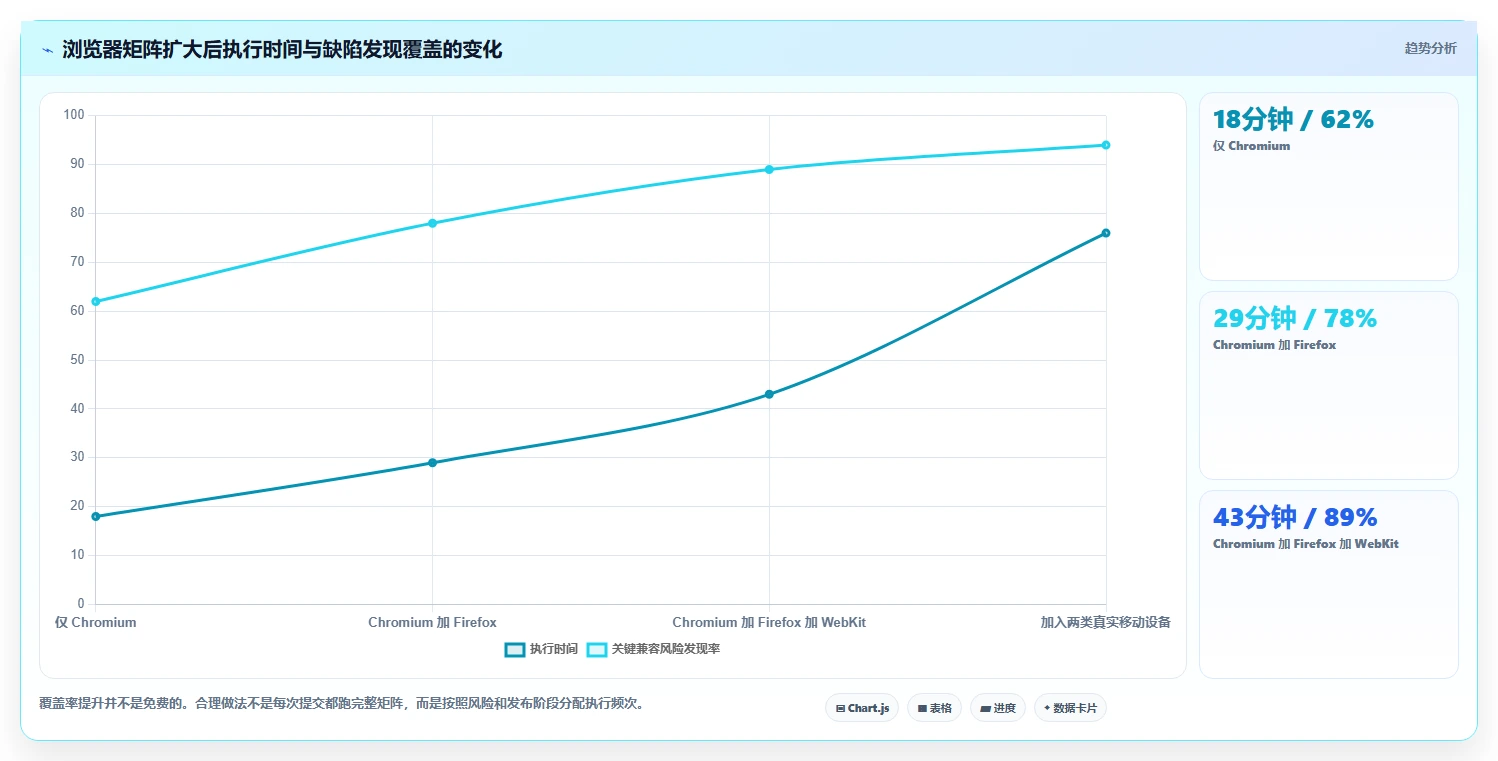Click detection rate point at 78 for Firefox
This screenshot has width=1498, height=761.
432,223
